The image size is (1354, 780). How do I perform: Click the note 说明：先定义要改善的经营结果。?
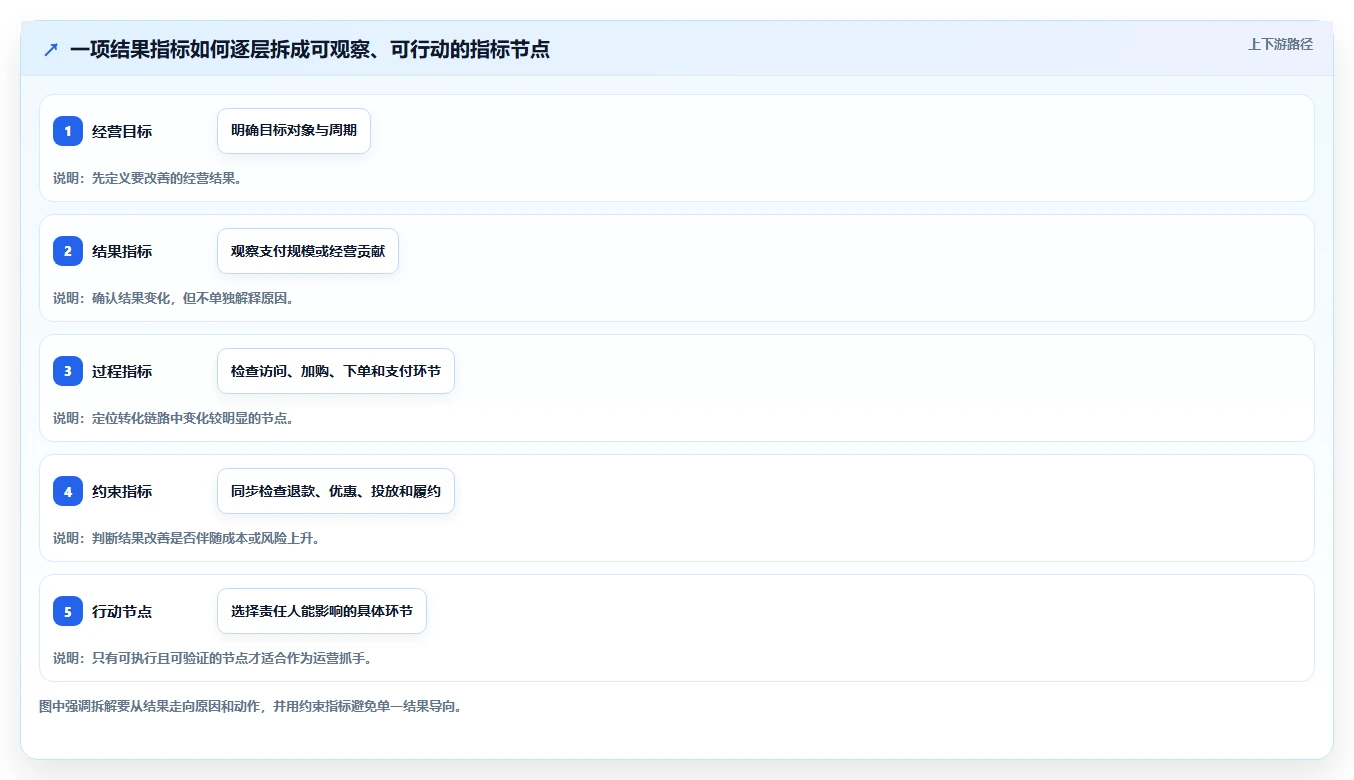click(x=148, y=178)
